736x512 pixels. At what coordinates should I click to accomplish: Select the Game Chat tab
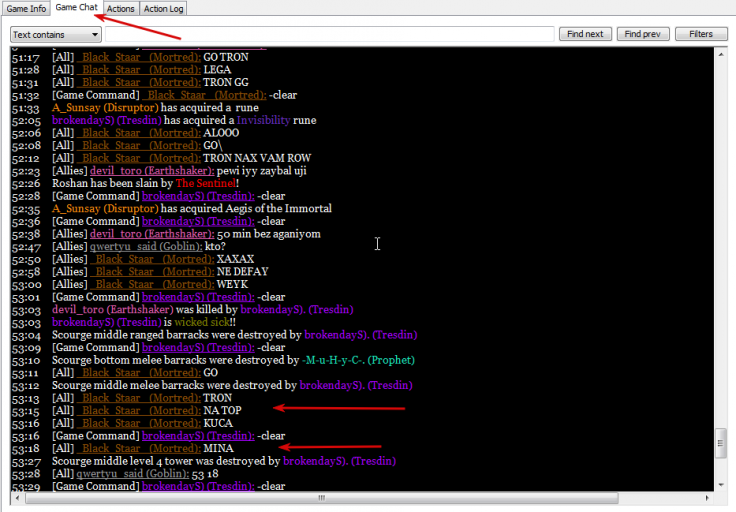tap(76, 8)
